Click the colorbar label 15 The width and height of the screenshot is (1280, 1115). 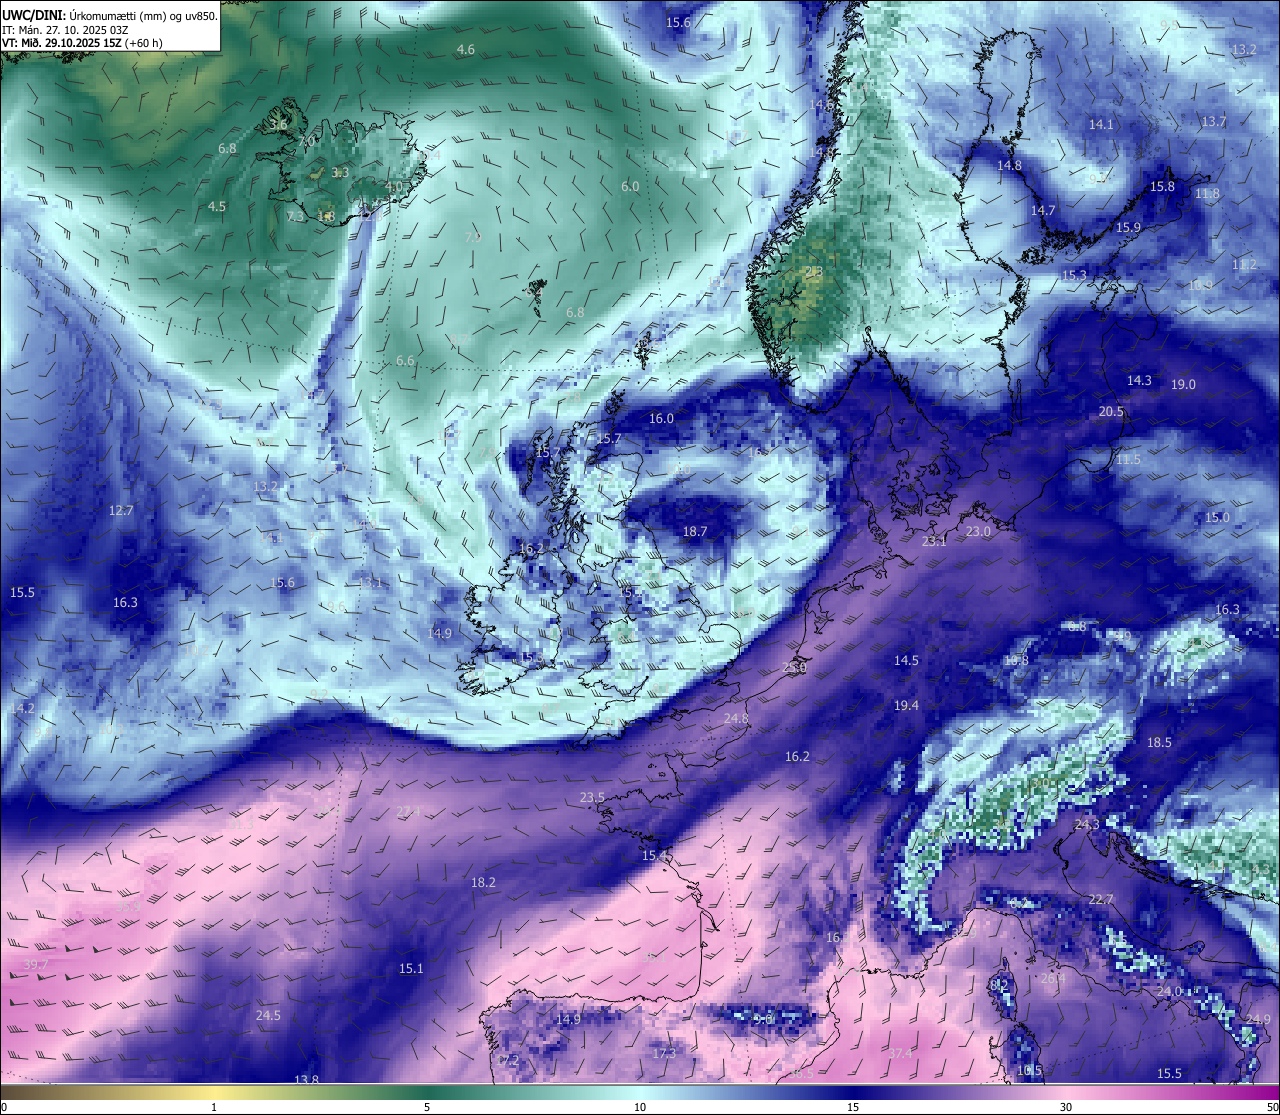click(x=853, y=1107)
